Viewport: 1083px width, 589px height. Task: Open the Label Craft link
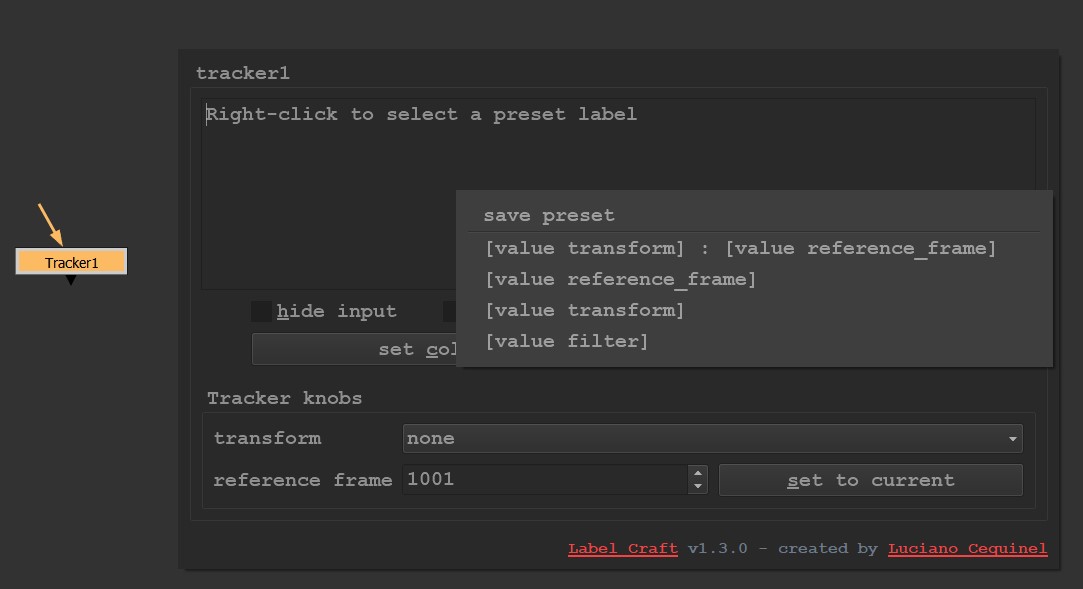tap(622, 548)
